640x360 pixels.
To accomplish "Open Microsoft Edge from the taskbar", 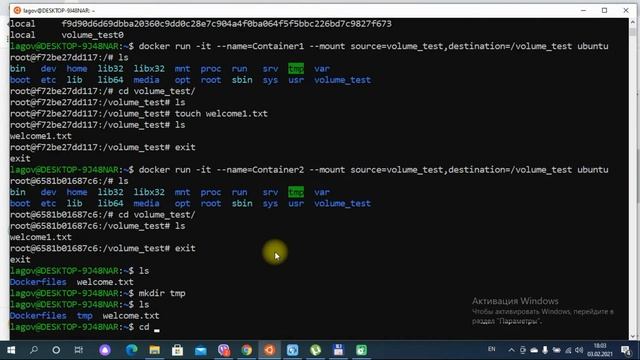I will tap(131, 350).
